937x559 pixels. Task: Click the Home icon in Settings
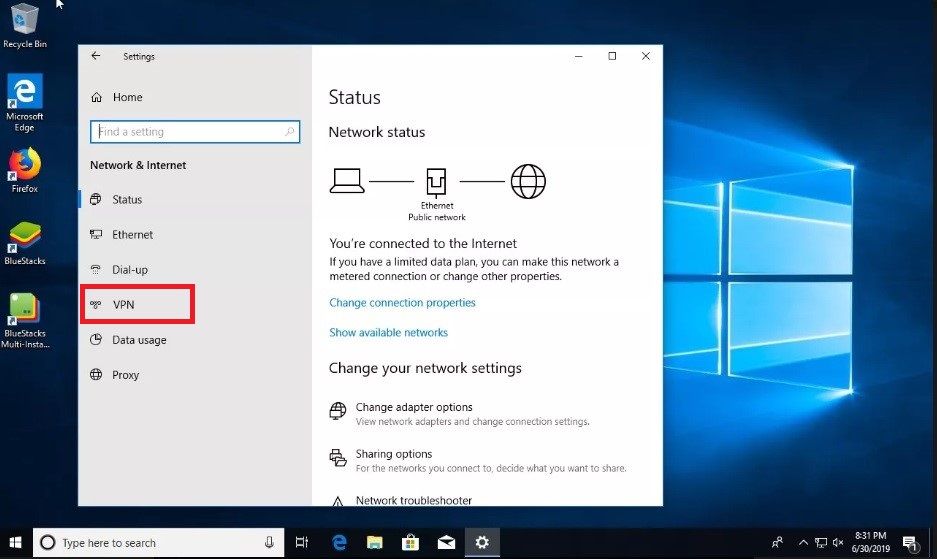tap(97, 97)
